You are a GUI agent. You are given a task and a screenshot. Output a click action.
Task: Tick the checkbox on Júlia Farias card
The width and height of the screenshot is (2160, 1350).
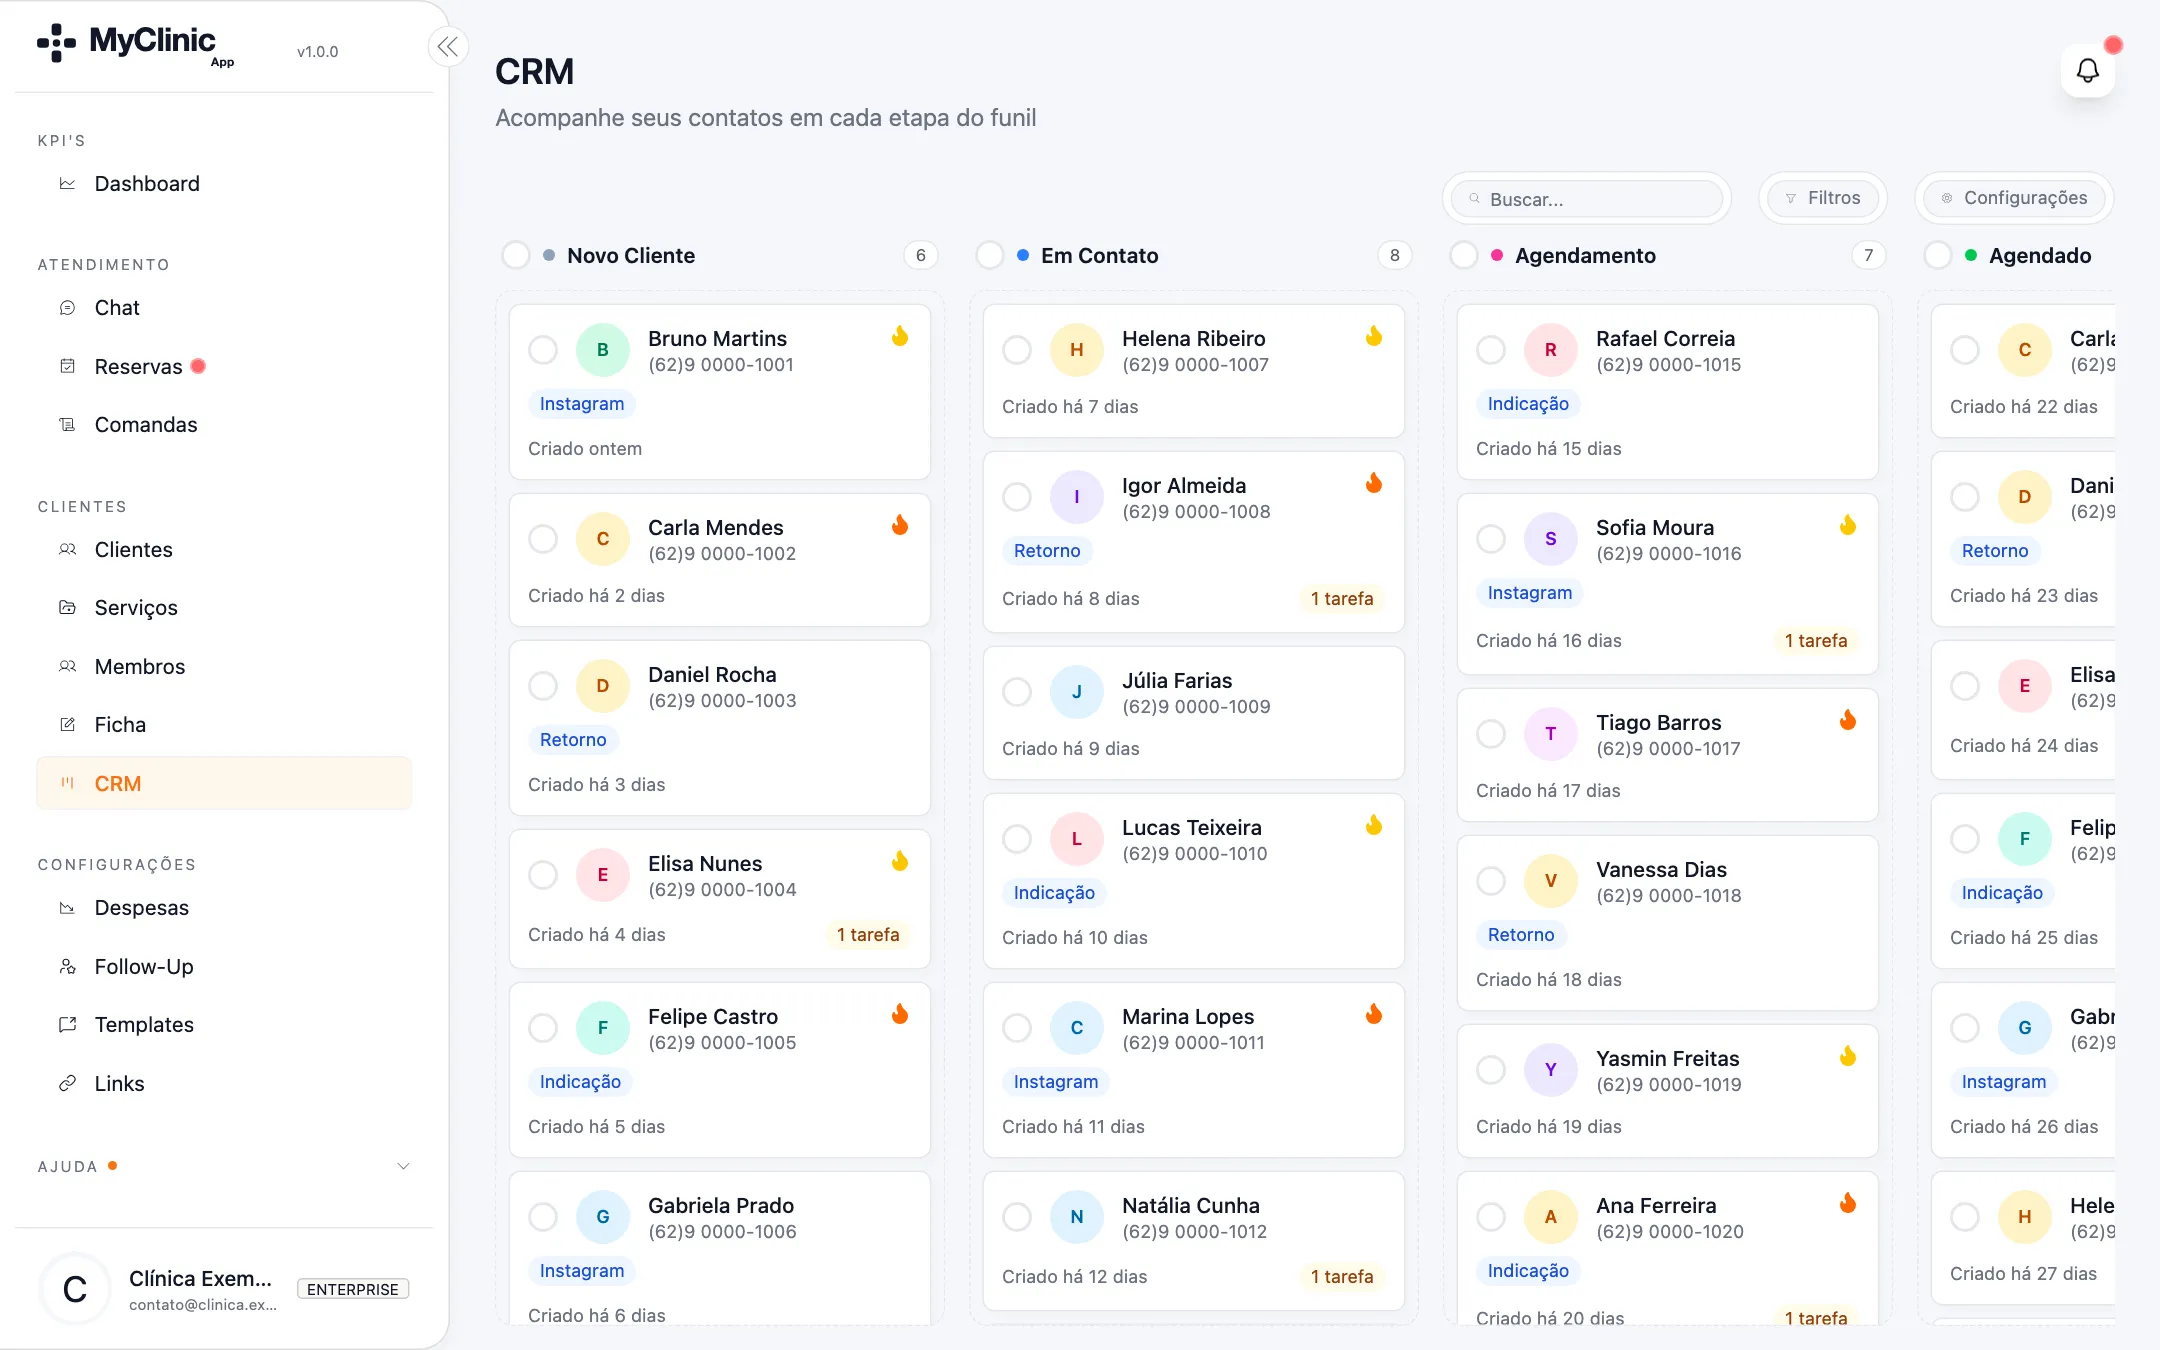(1017, 692)
